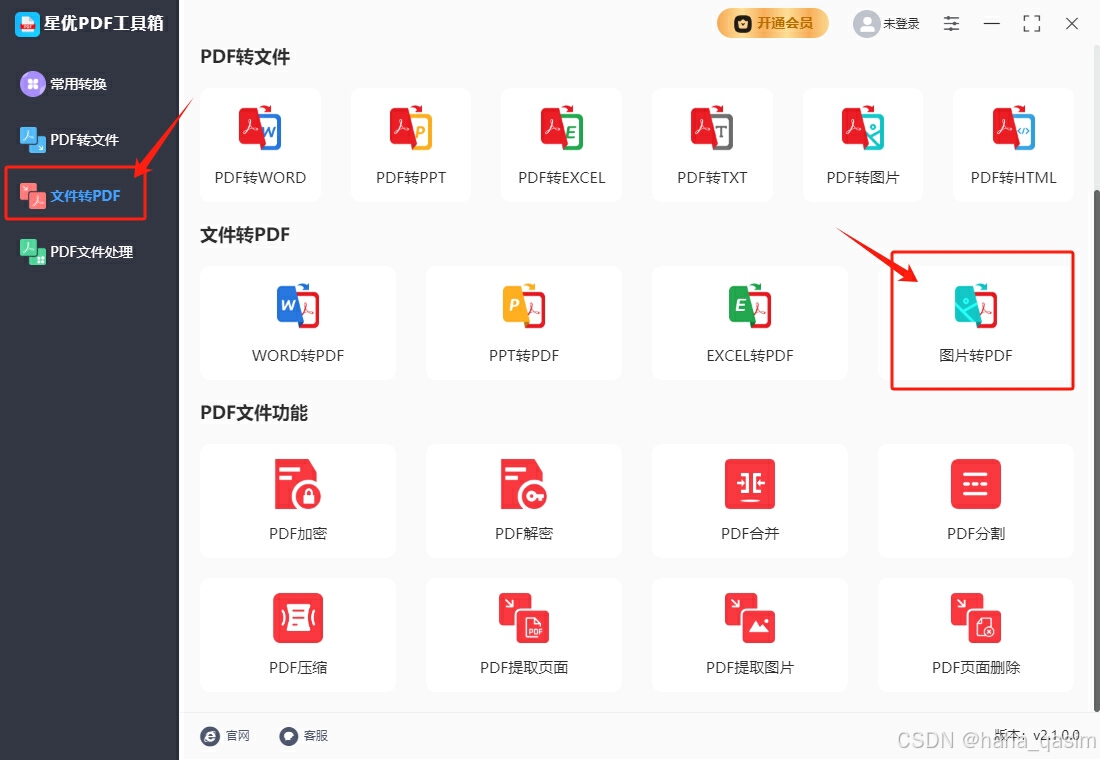Viewport: 1100px width, 760px height.
Task: Open the PDF转HTML converter
Action: (x=1014, y=145)
